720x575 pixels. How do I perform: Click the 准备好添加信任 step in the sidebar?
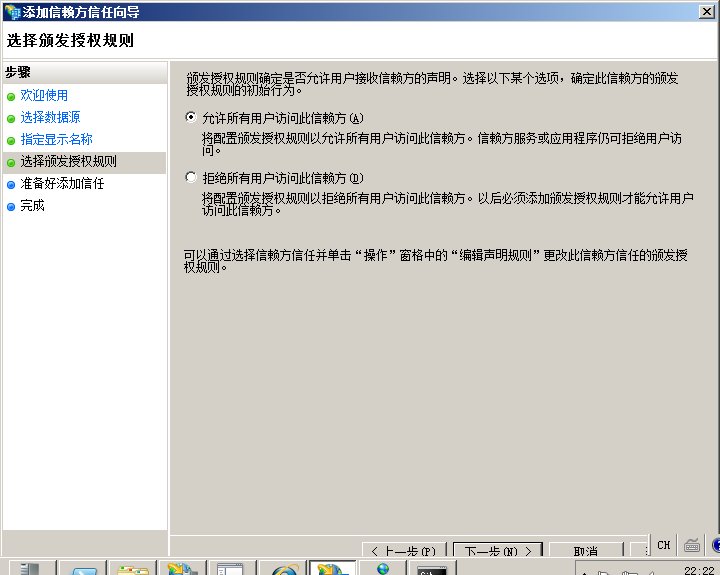(x=62, y=183)
